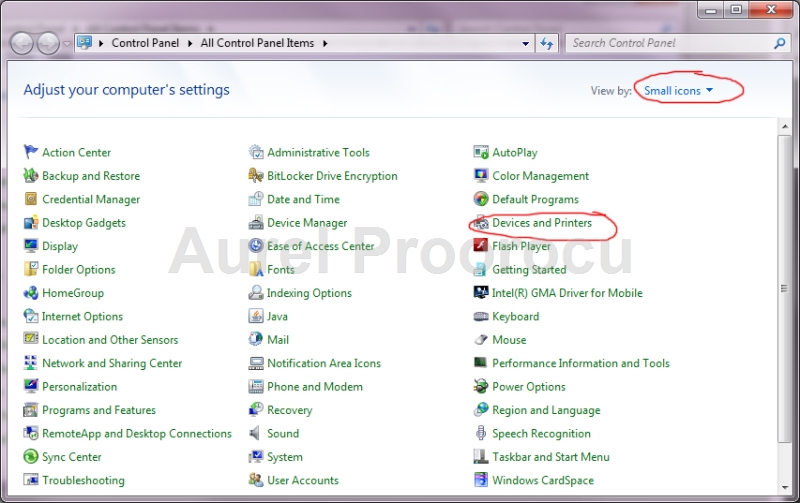800x503 pixels.
Task: Click the Internet Options icon
Action: (31, 316)
